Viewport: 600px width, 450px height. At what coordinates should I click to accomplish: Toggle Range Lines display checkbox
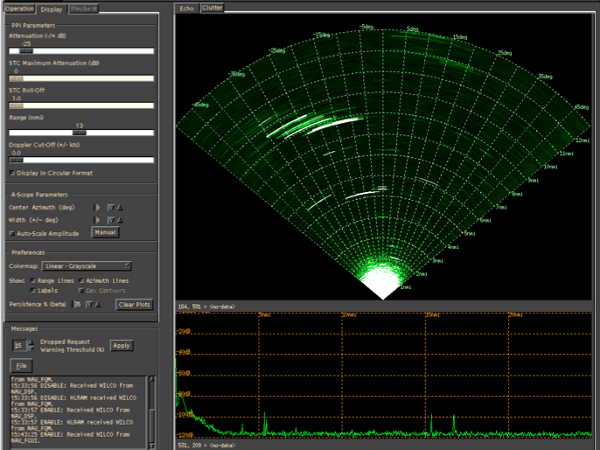coord(34,282)
